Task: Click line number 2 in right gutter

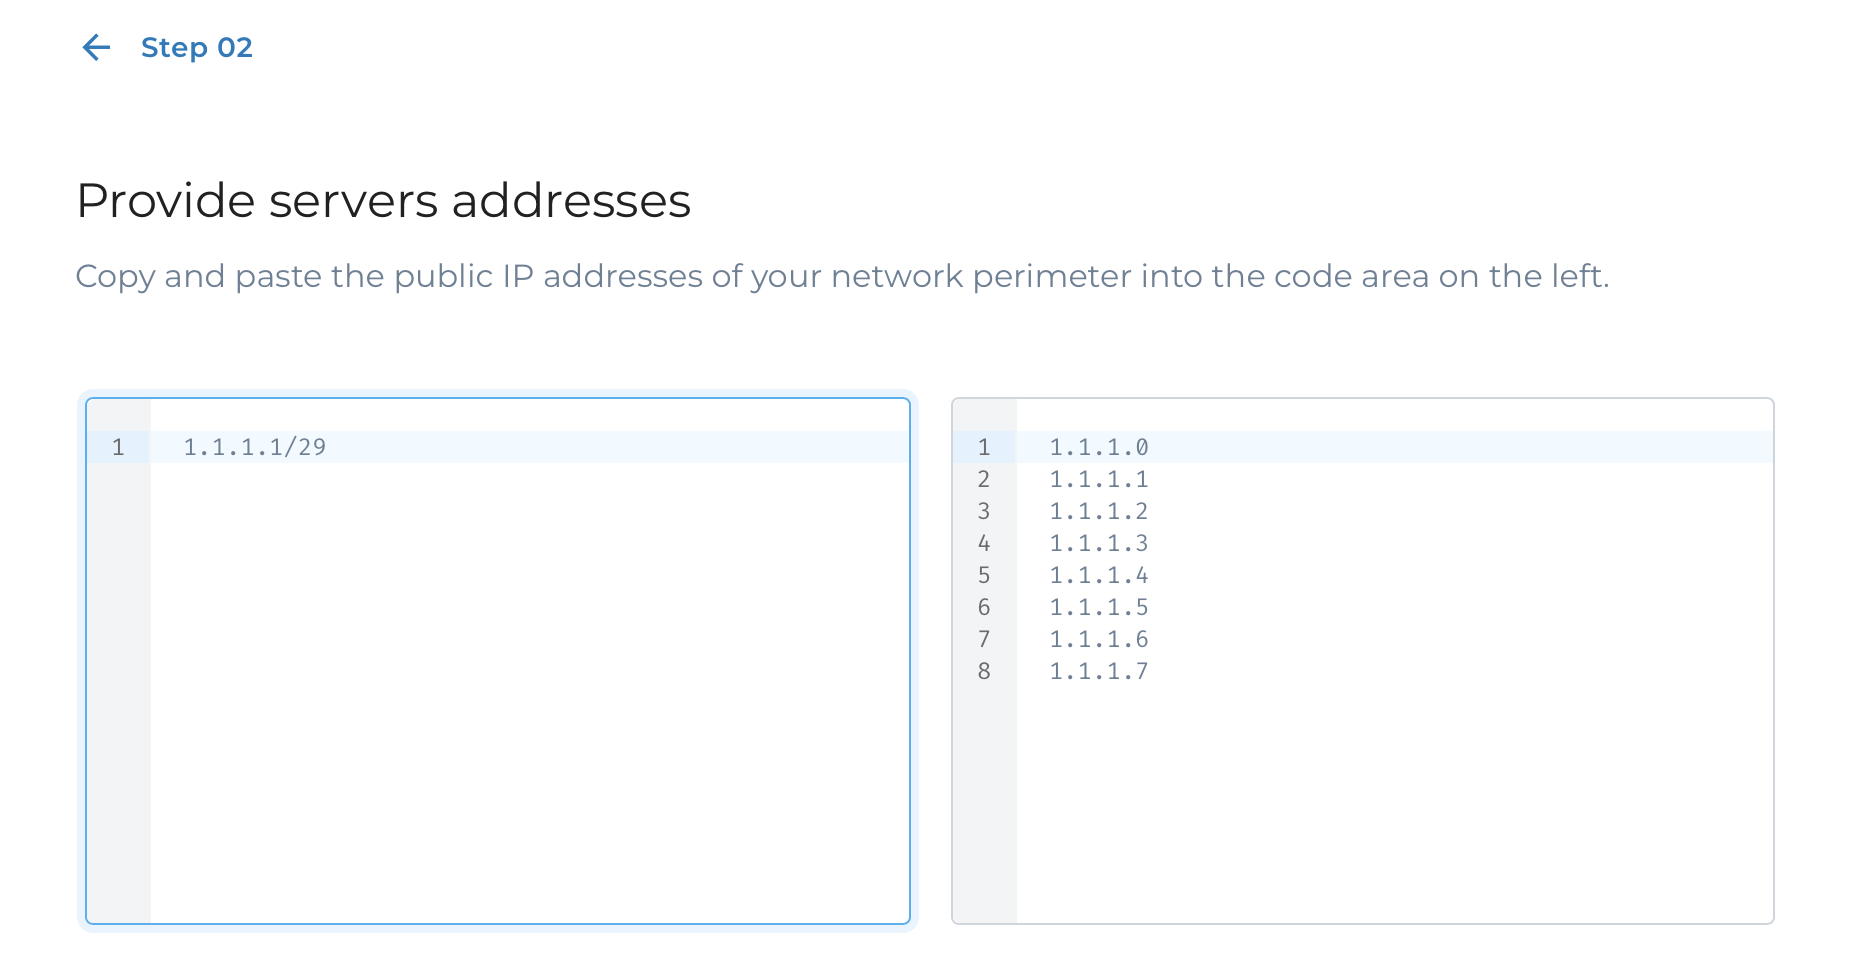Action: click(984, 479)
